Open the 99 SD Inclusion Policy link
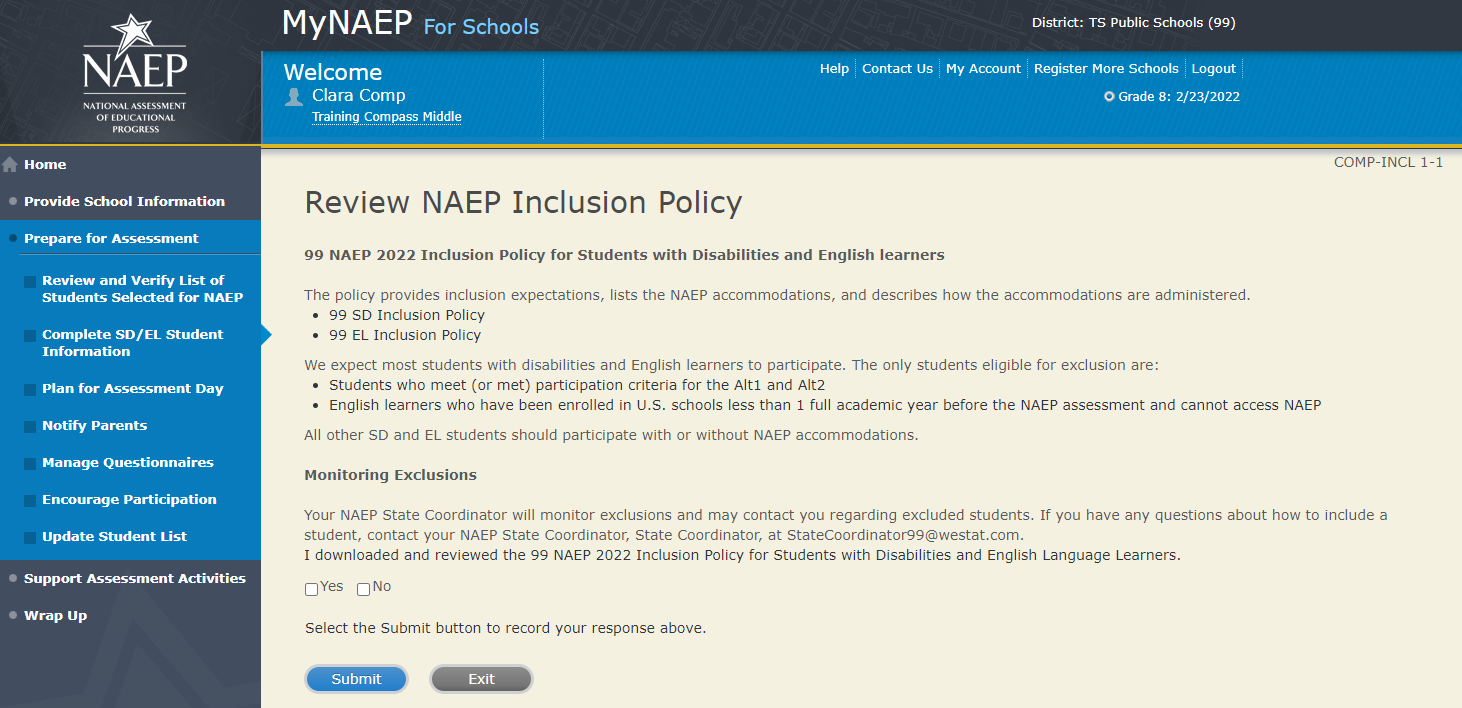1462x708 pixels. pos(406,315)
